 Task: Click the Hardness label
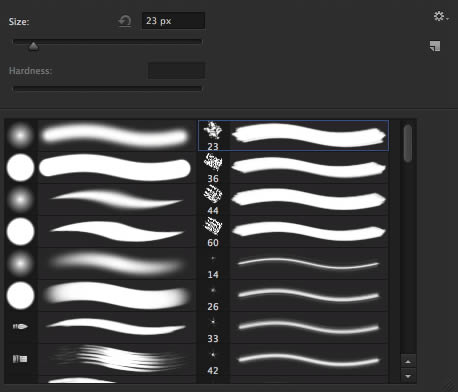[x=30, y=71]
